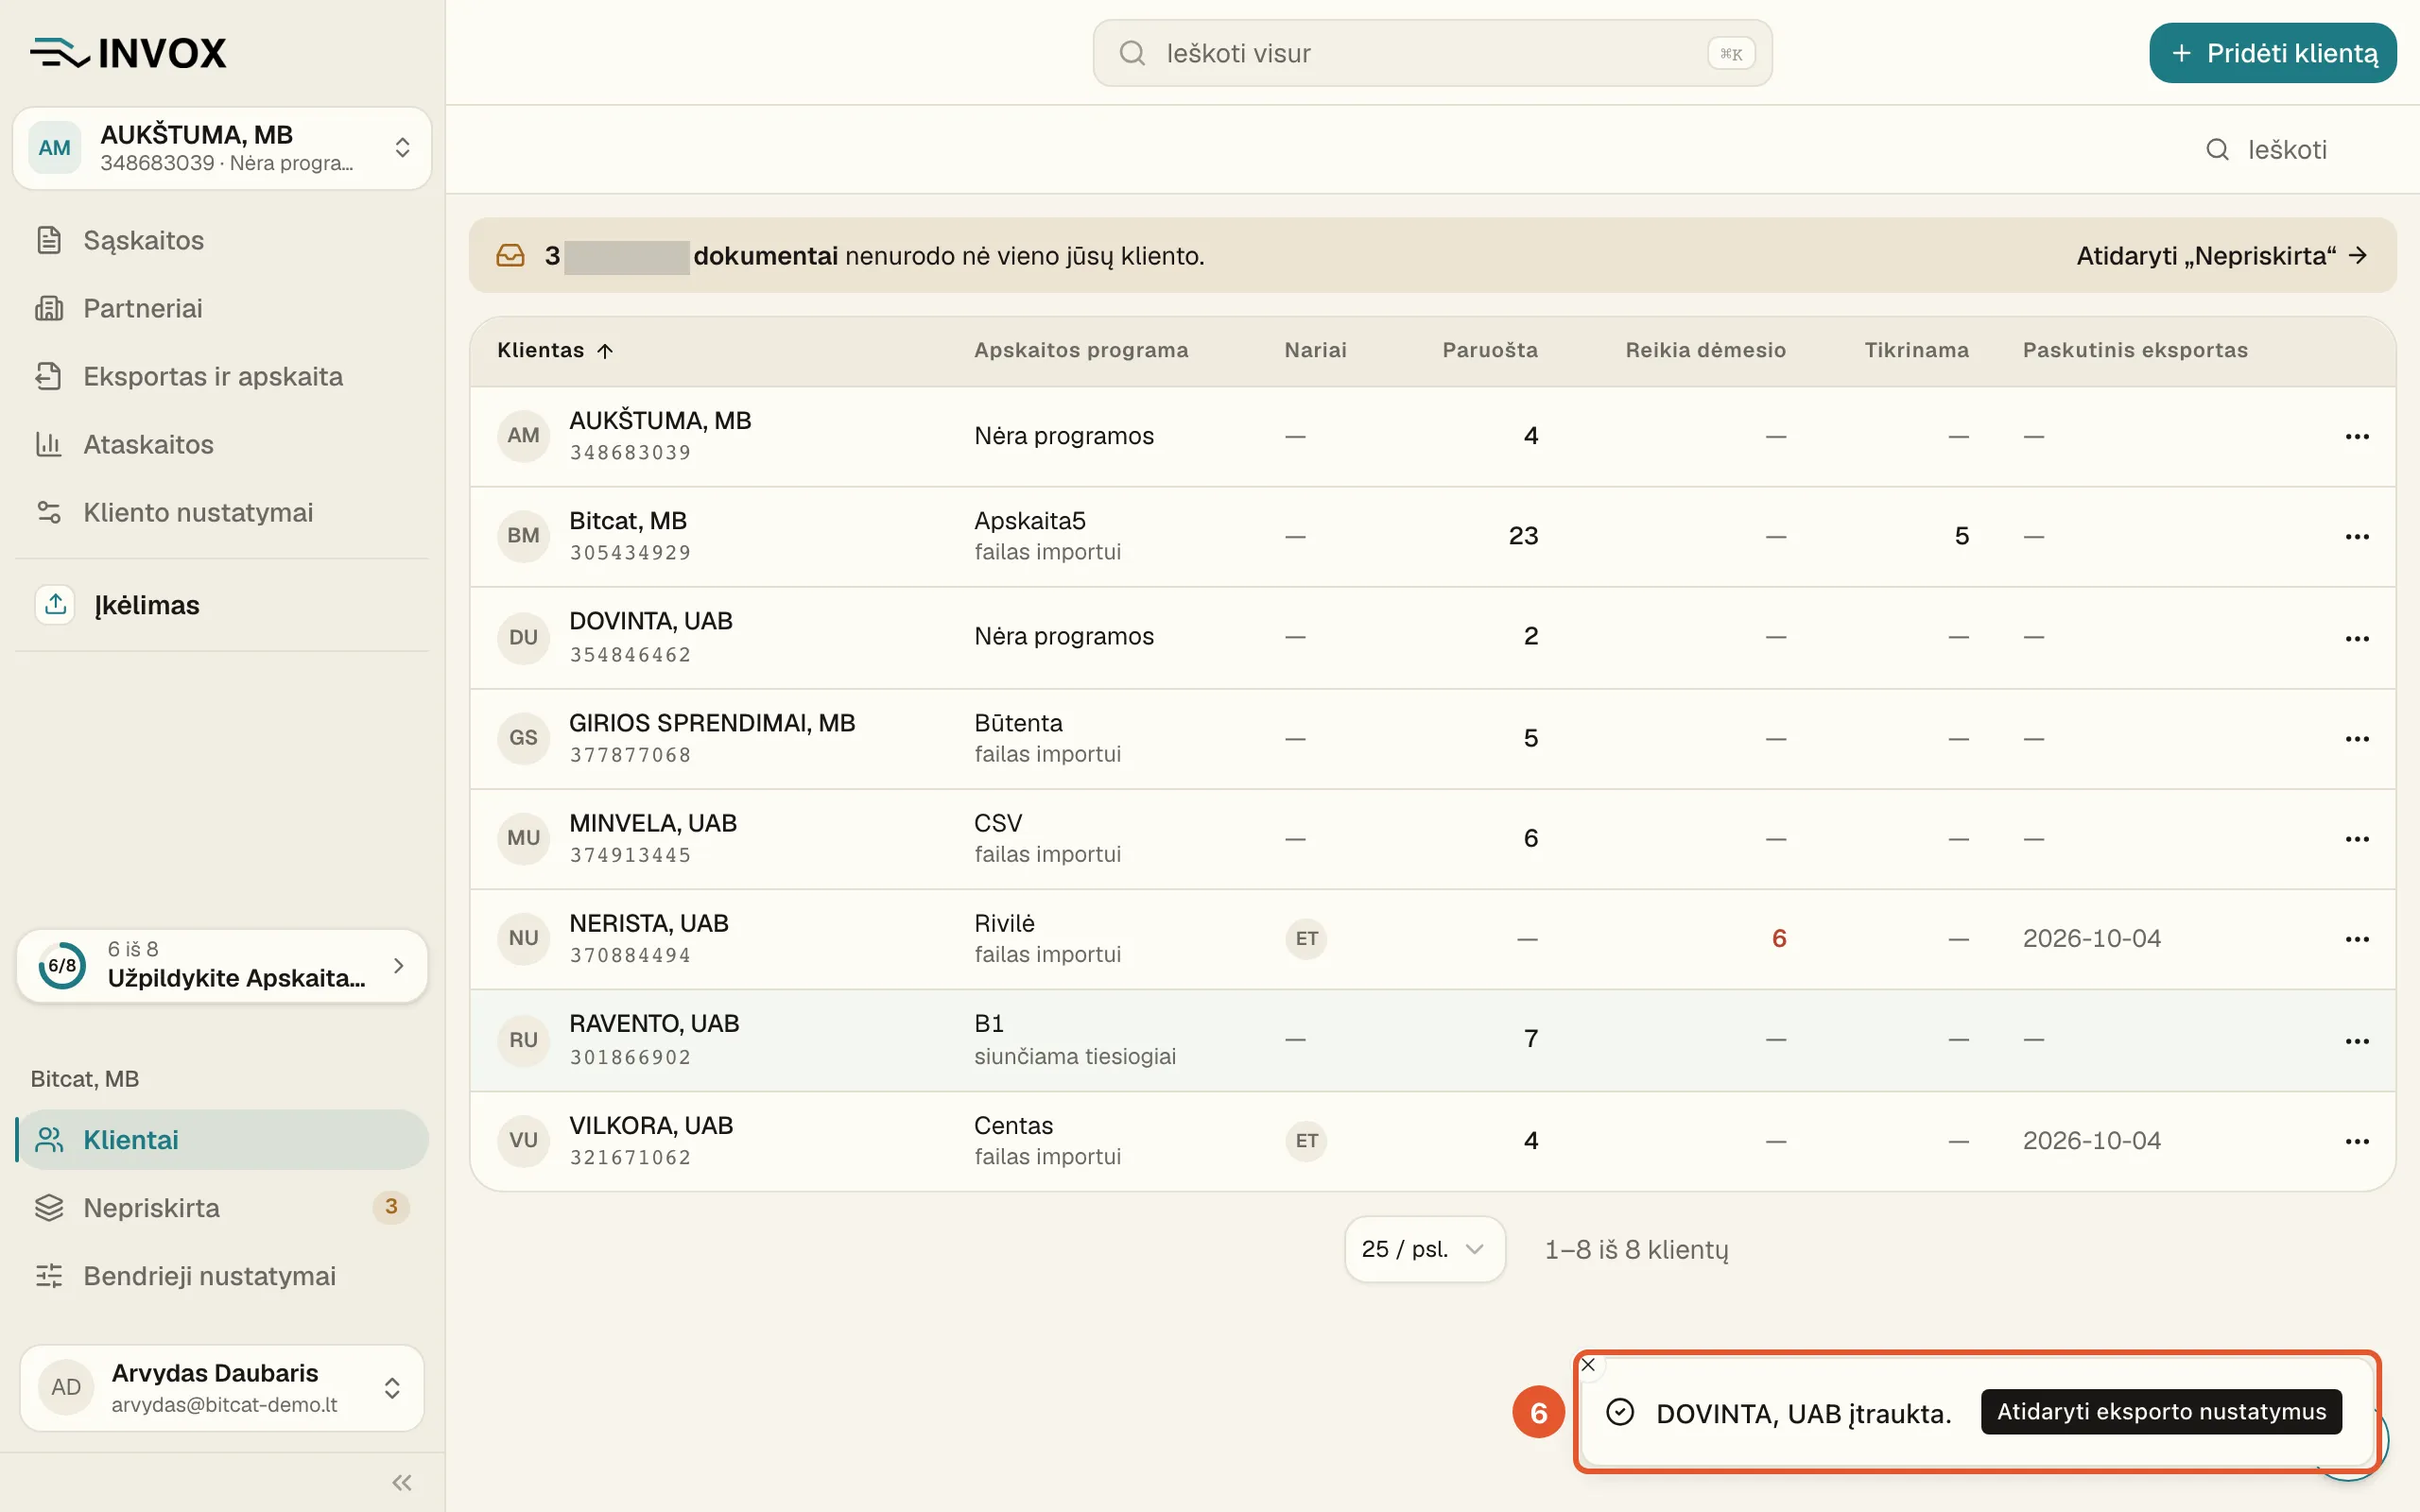
Task: Open the 25 / psl. page size dropdown
Action: click(x=1424, y=1249)
